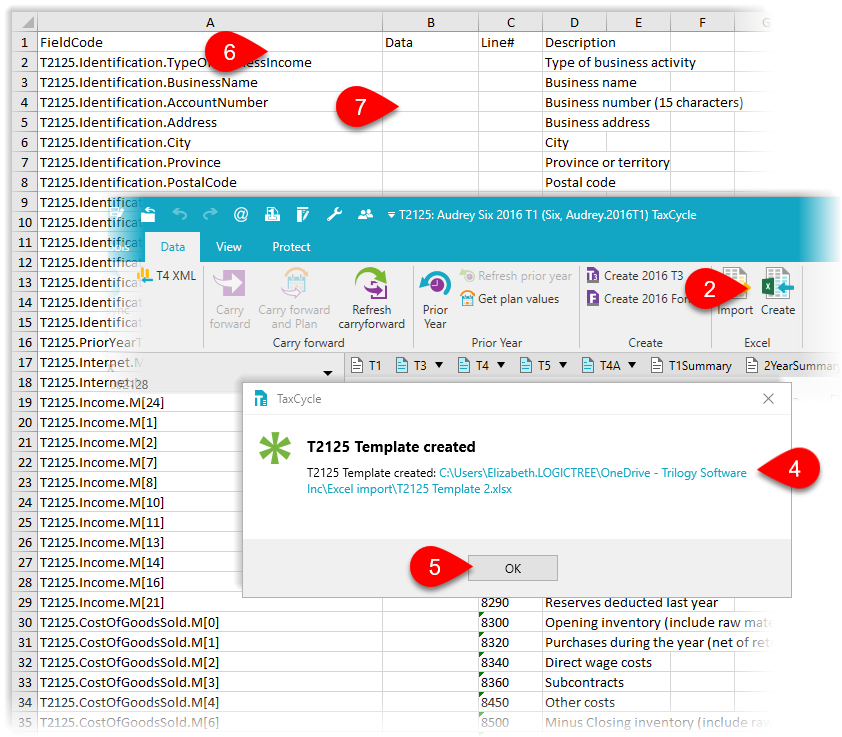Open the T5 form tab
The width and height of the screenshot is (842, 737).
pos(536,366)
